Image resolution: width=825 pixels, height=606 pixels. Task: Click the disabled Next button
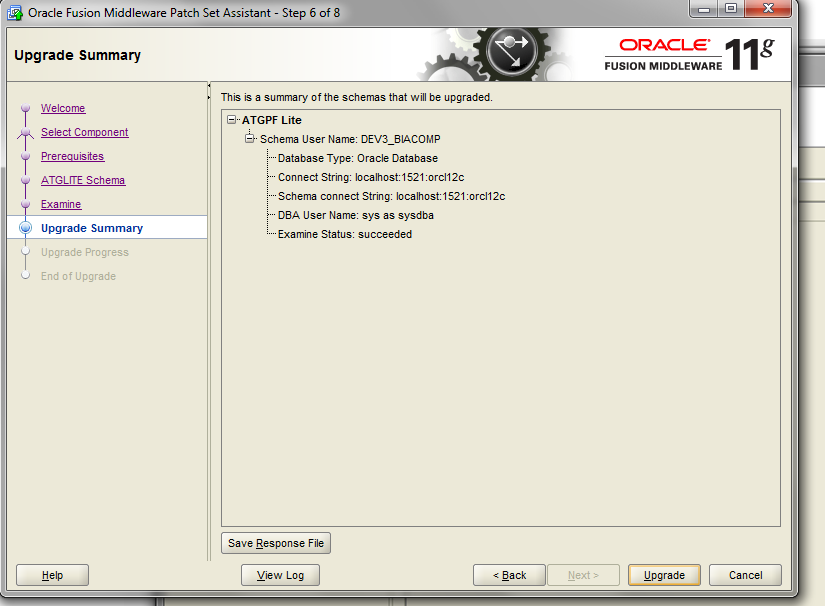click(x=583, y=575)
